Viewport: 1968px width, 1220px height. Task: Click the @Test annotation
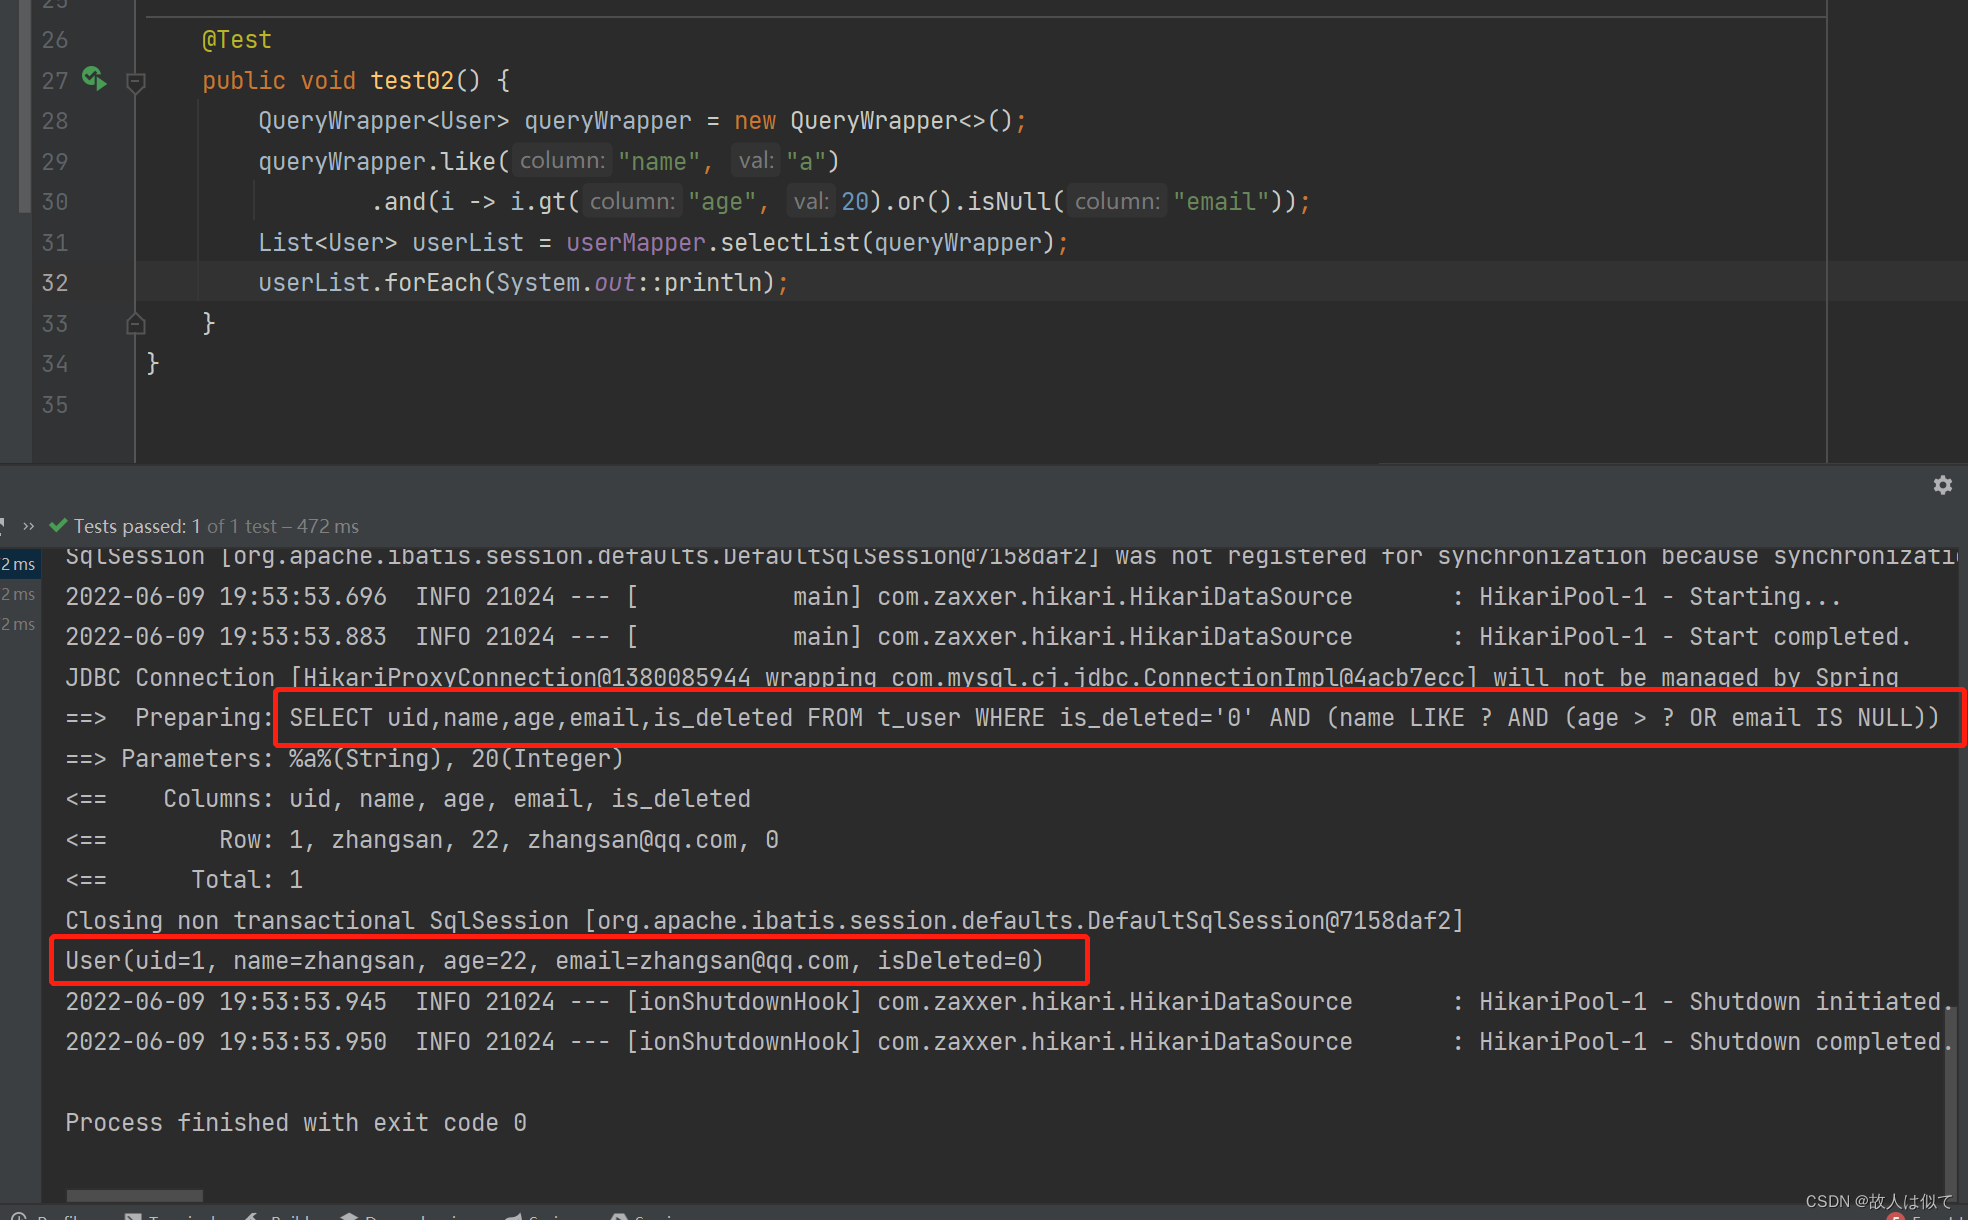(237, 40)
